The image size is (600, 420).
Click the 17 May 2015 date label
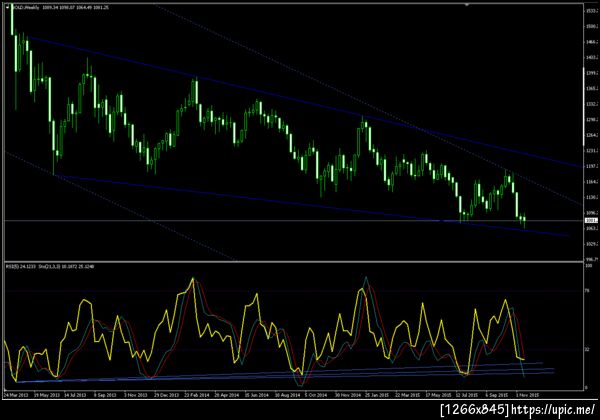tap(438, 395)
